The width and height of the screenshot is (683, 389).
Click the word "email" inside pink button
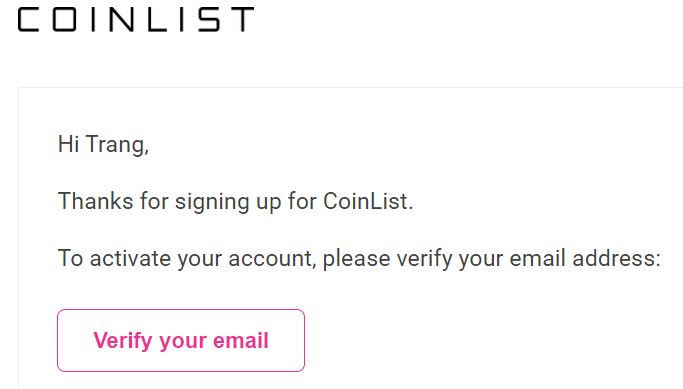240,340
